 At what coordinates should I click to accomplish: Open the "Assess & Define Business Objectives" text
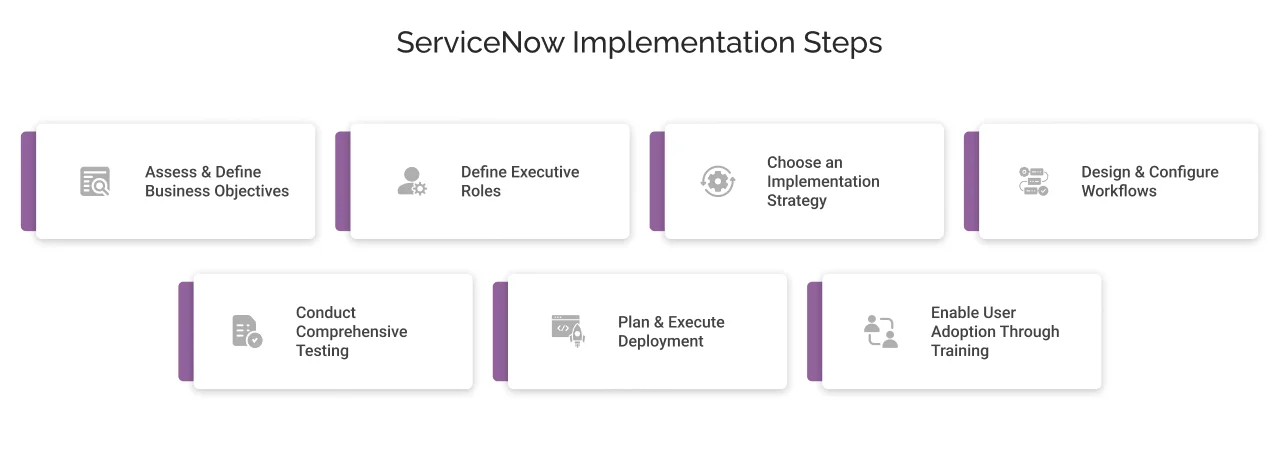217,181
